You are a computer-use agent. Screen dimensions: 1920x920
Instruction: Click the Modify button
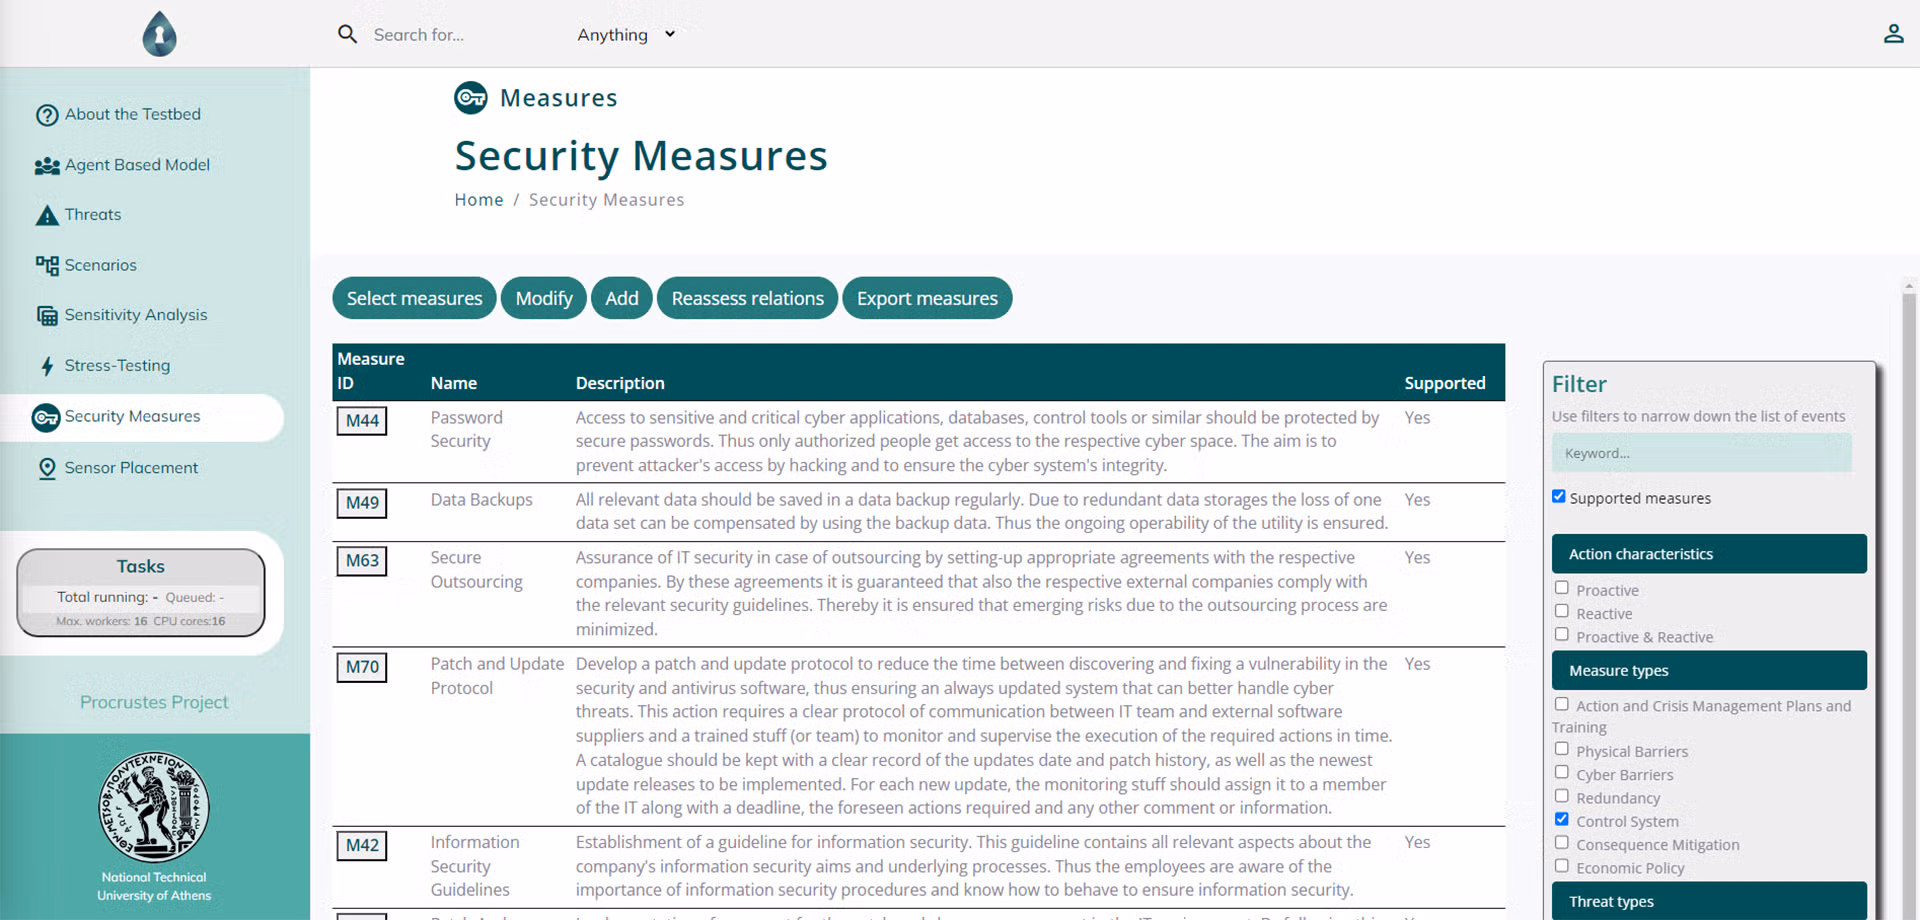click(x=544, y=298)
